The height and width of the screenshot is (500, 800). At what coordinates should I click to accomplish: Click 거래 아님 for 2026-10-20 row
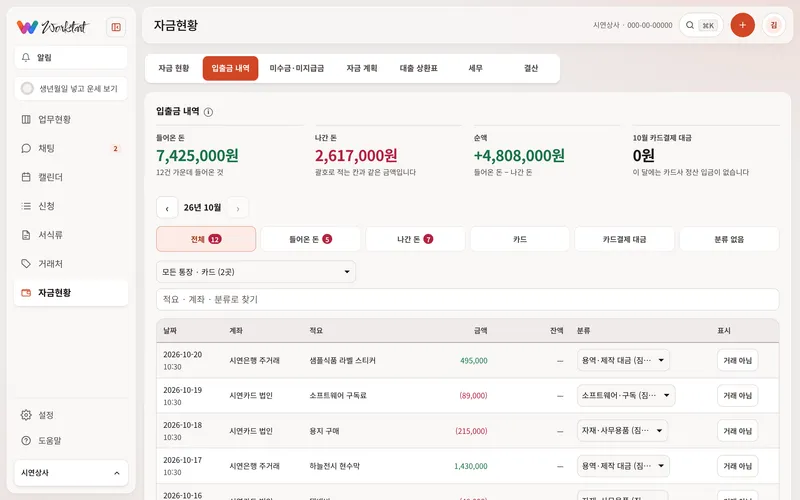coord(737,360)
